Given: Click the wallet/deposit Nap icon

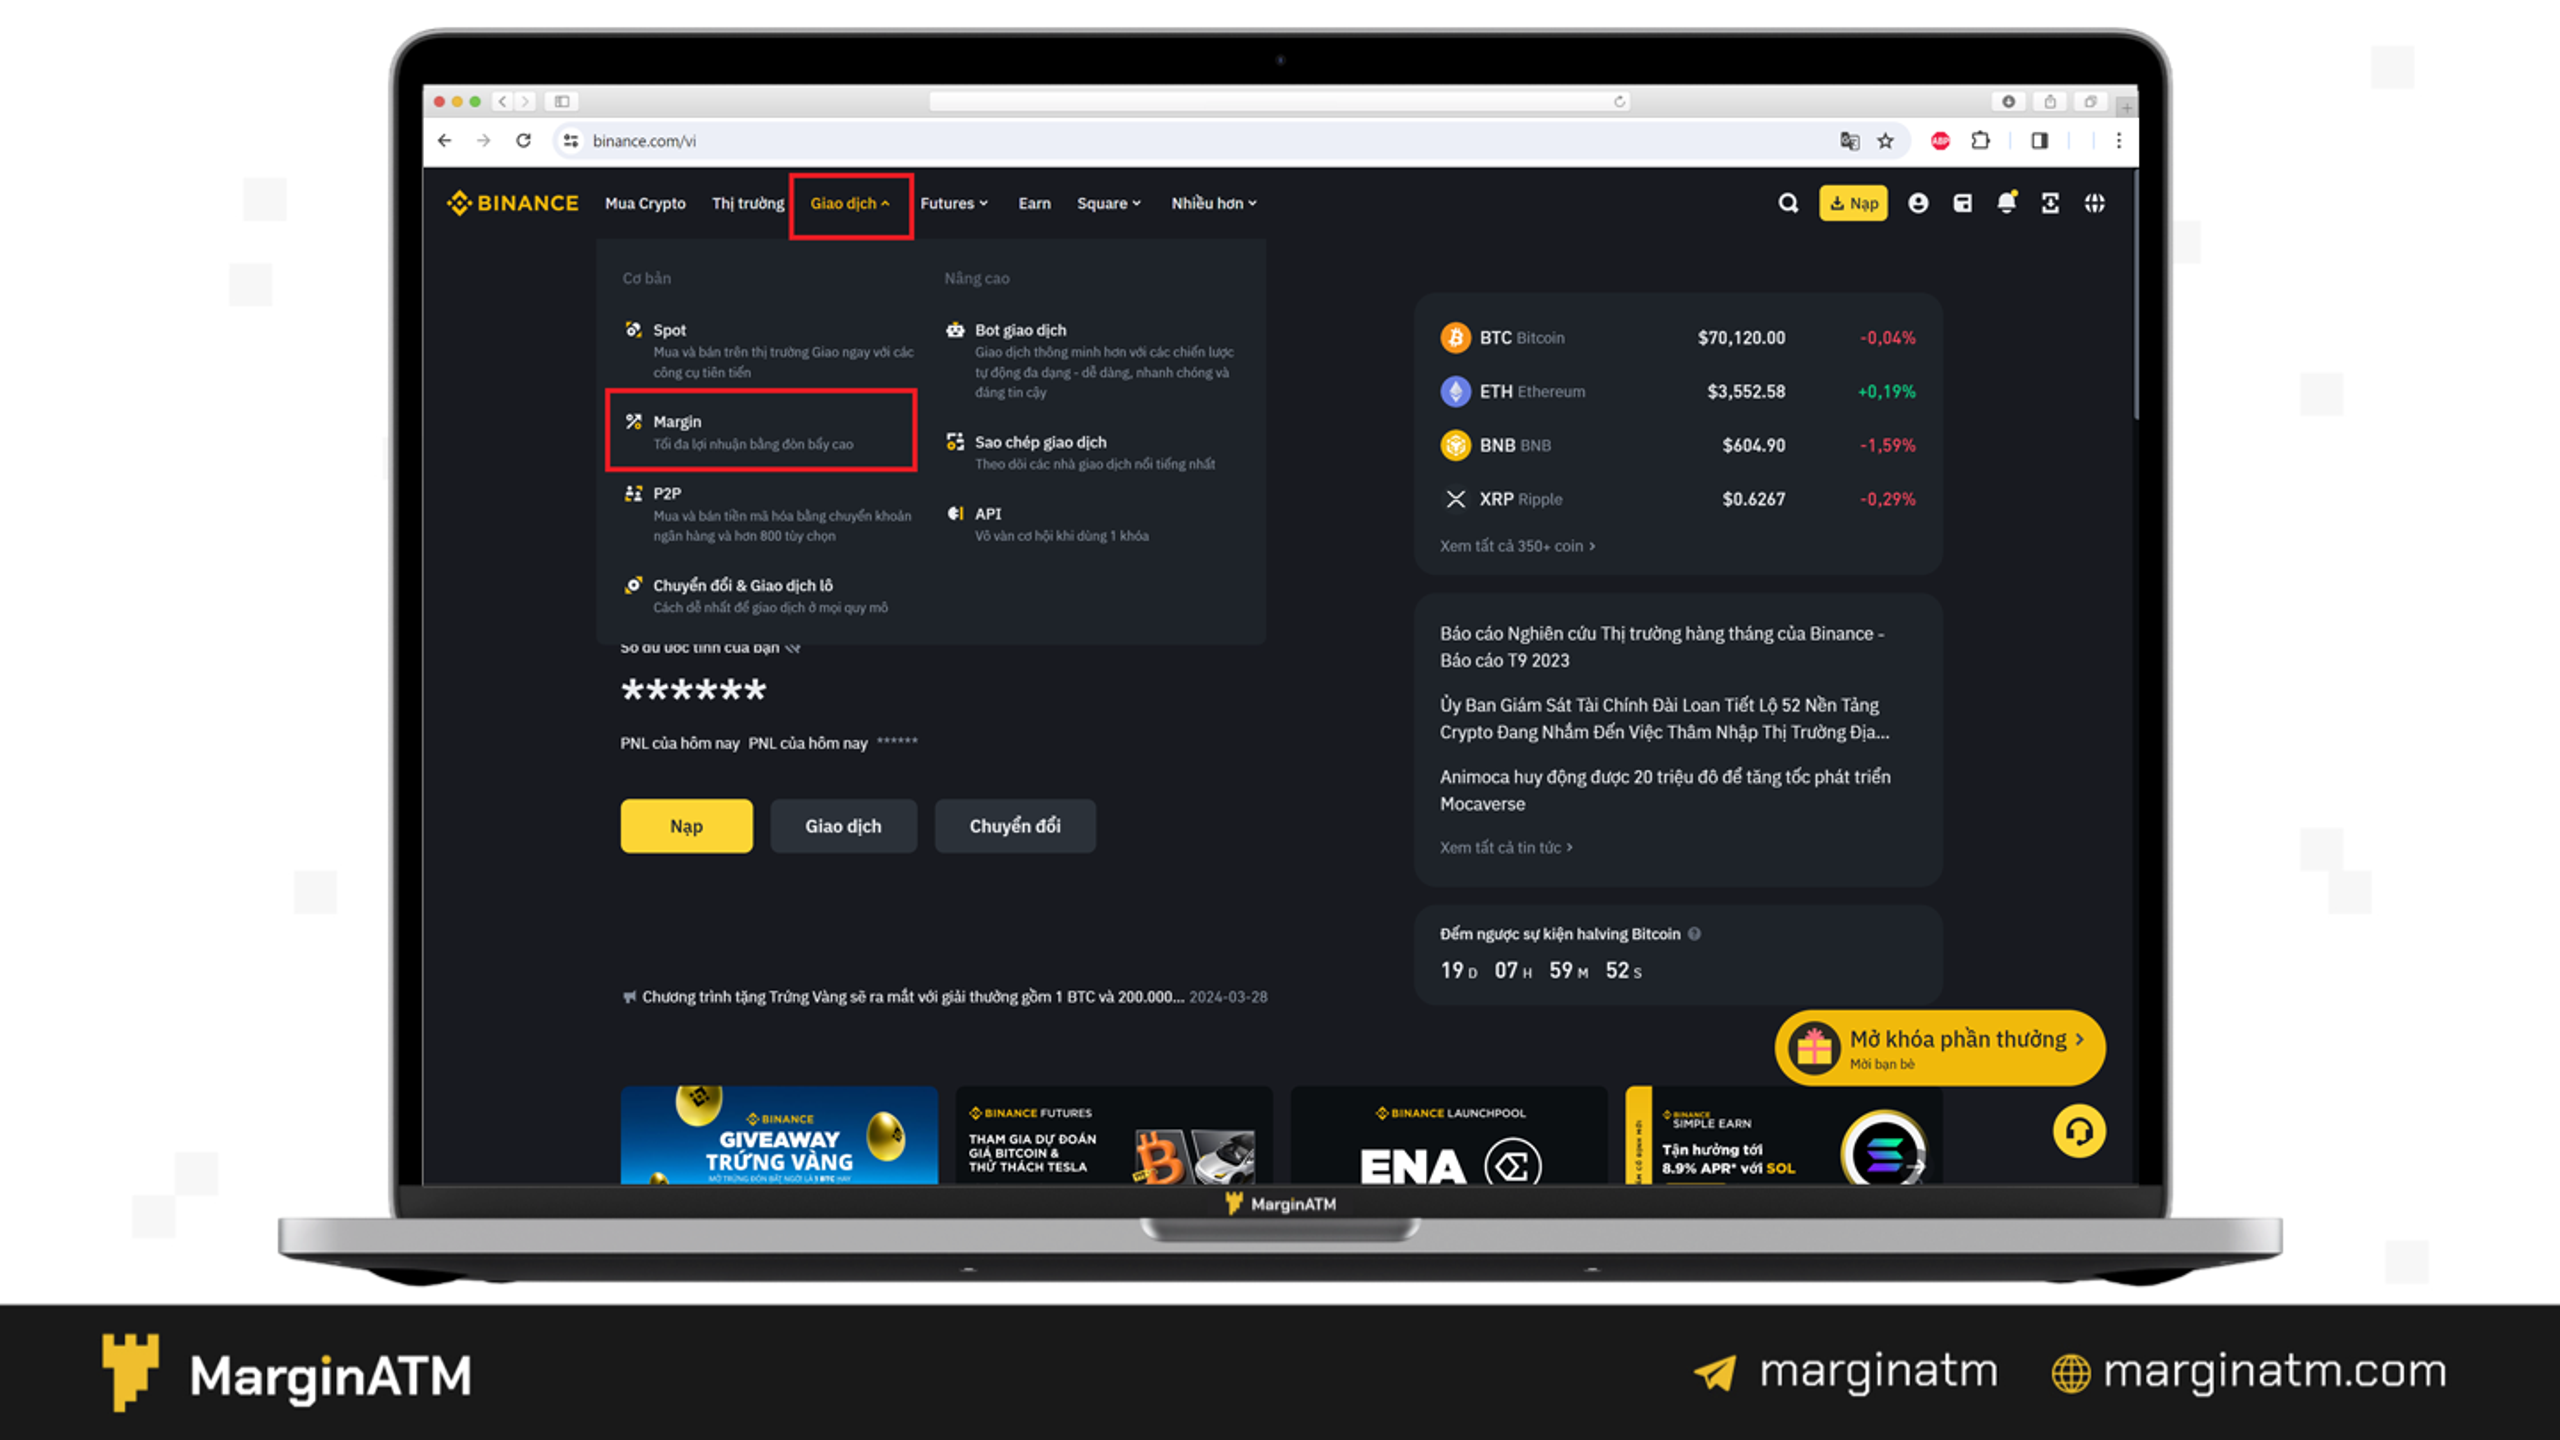Looking at the screenshot, I should (x=1855, y=202).
